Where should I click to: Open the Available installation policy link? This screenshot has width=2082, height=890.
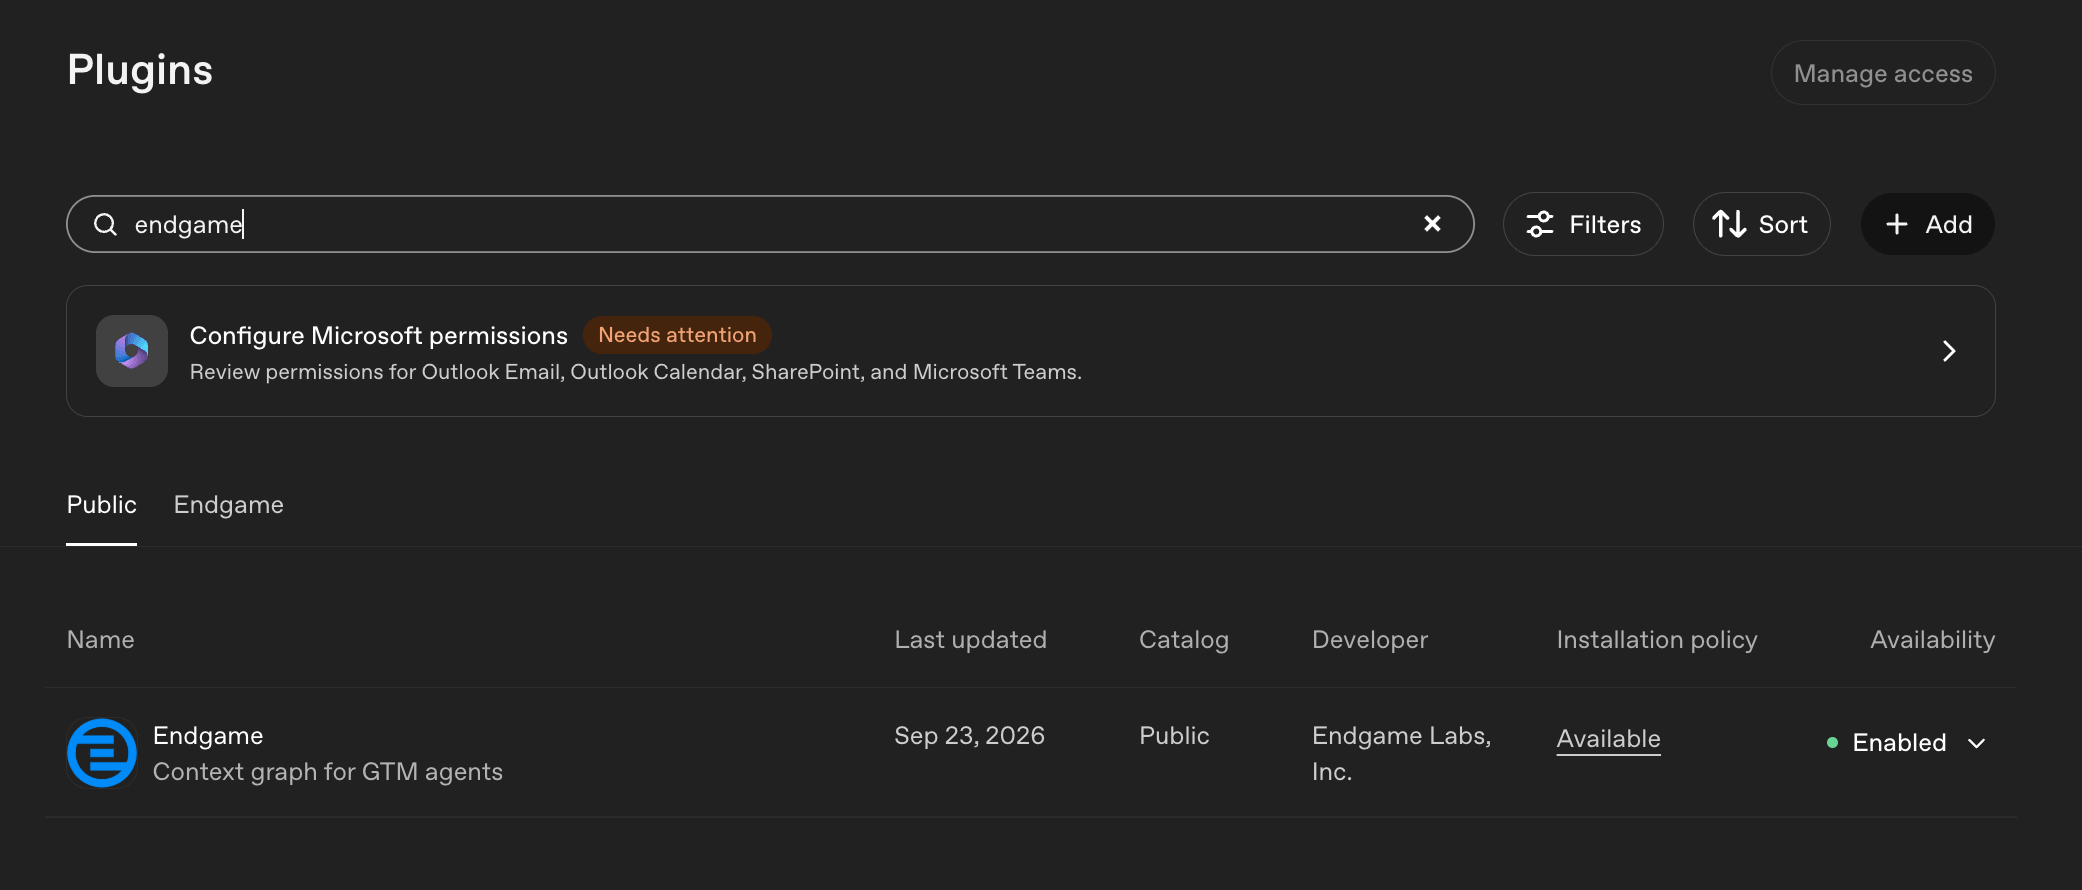point(1608,739)
